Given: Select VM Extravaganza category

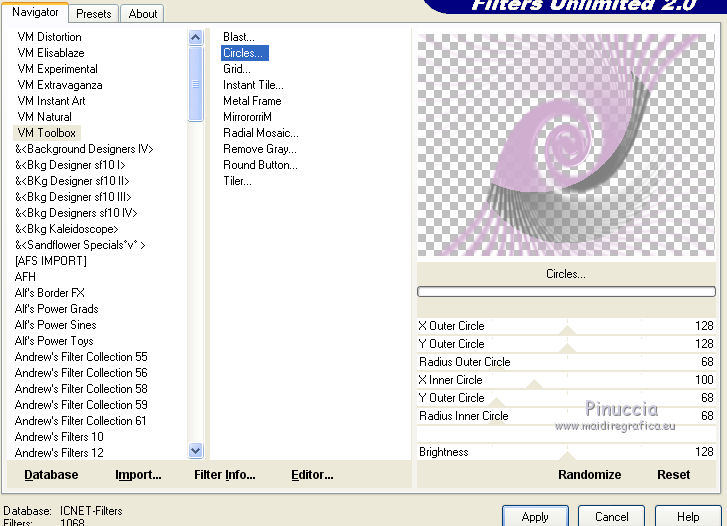Looking at the screenshot, I should (60, 85).
